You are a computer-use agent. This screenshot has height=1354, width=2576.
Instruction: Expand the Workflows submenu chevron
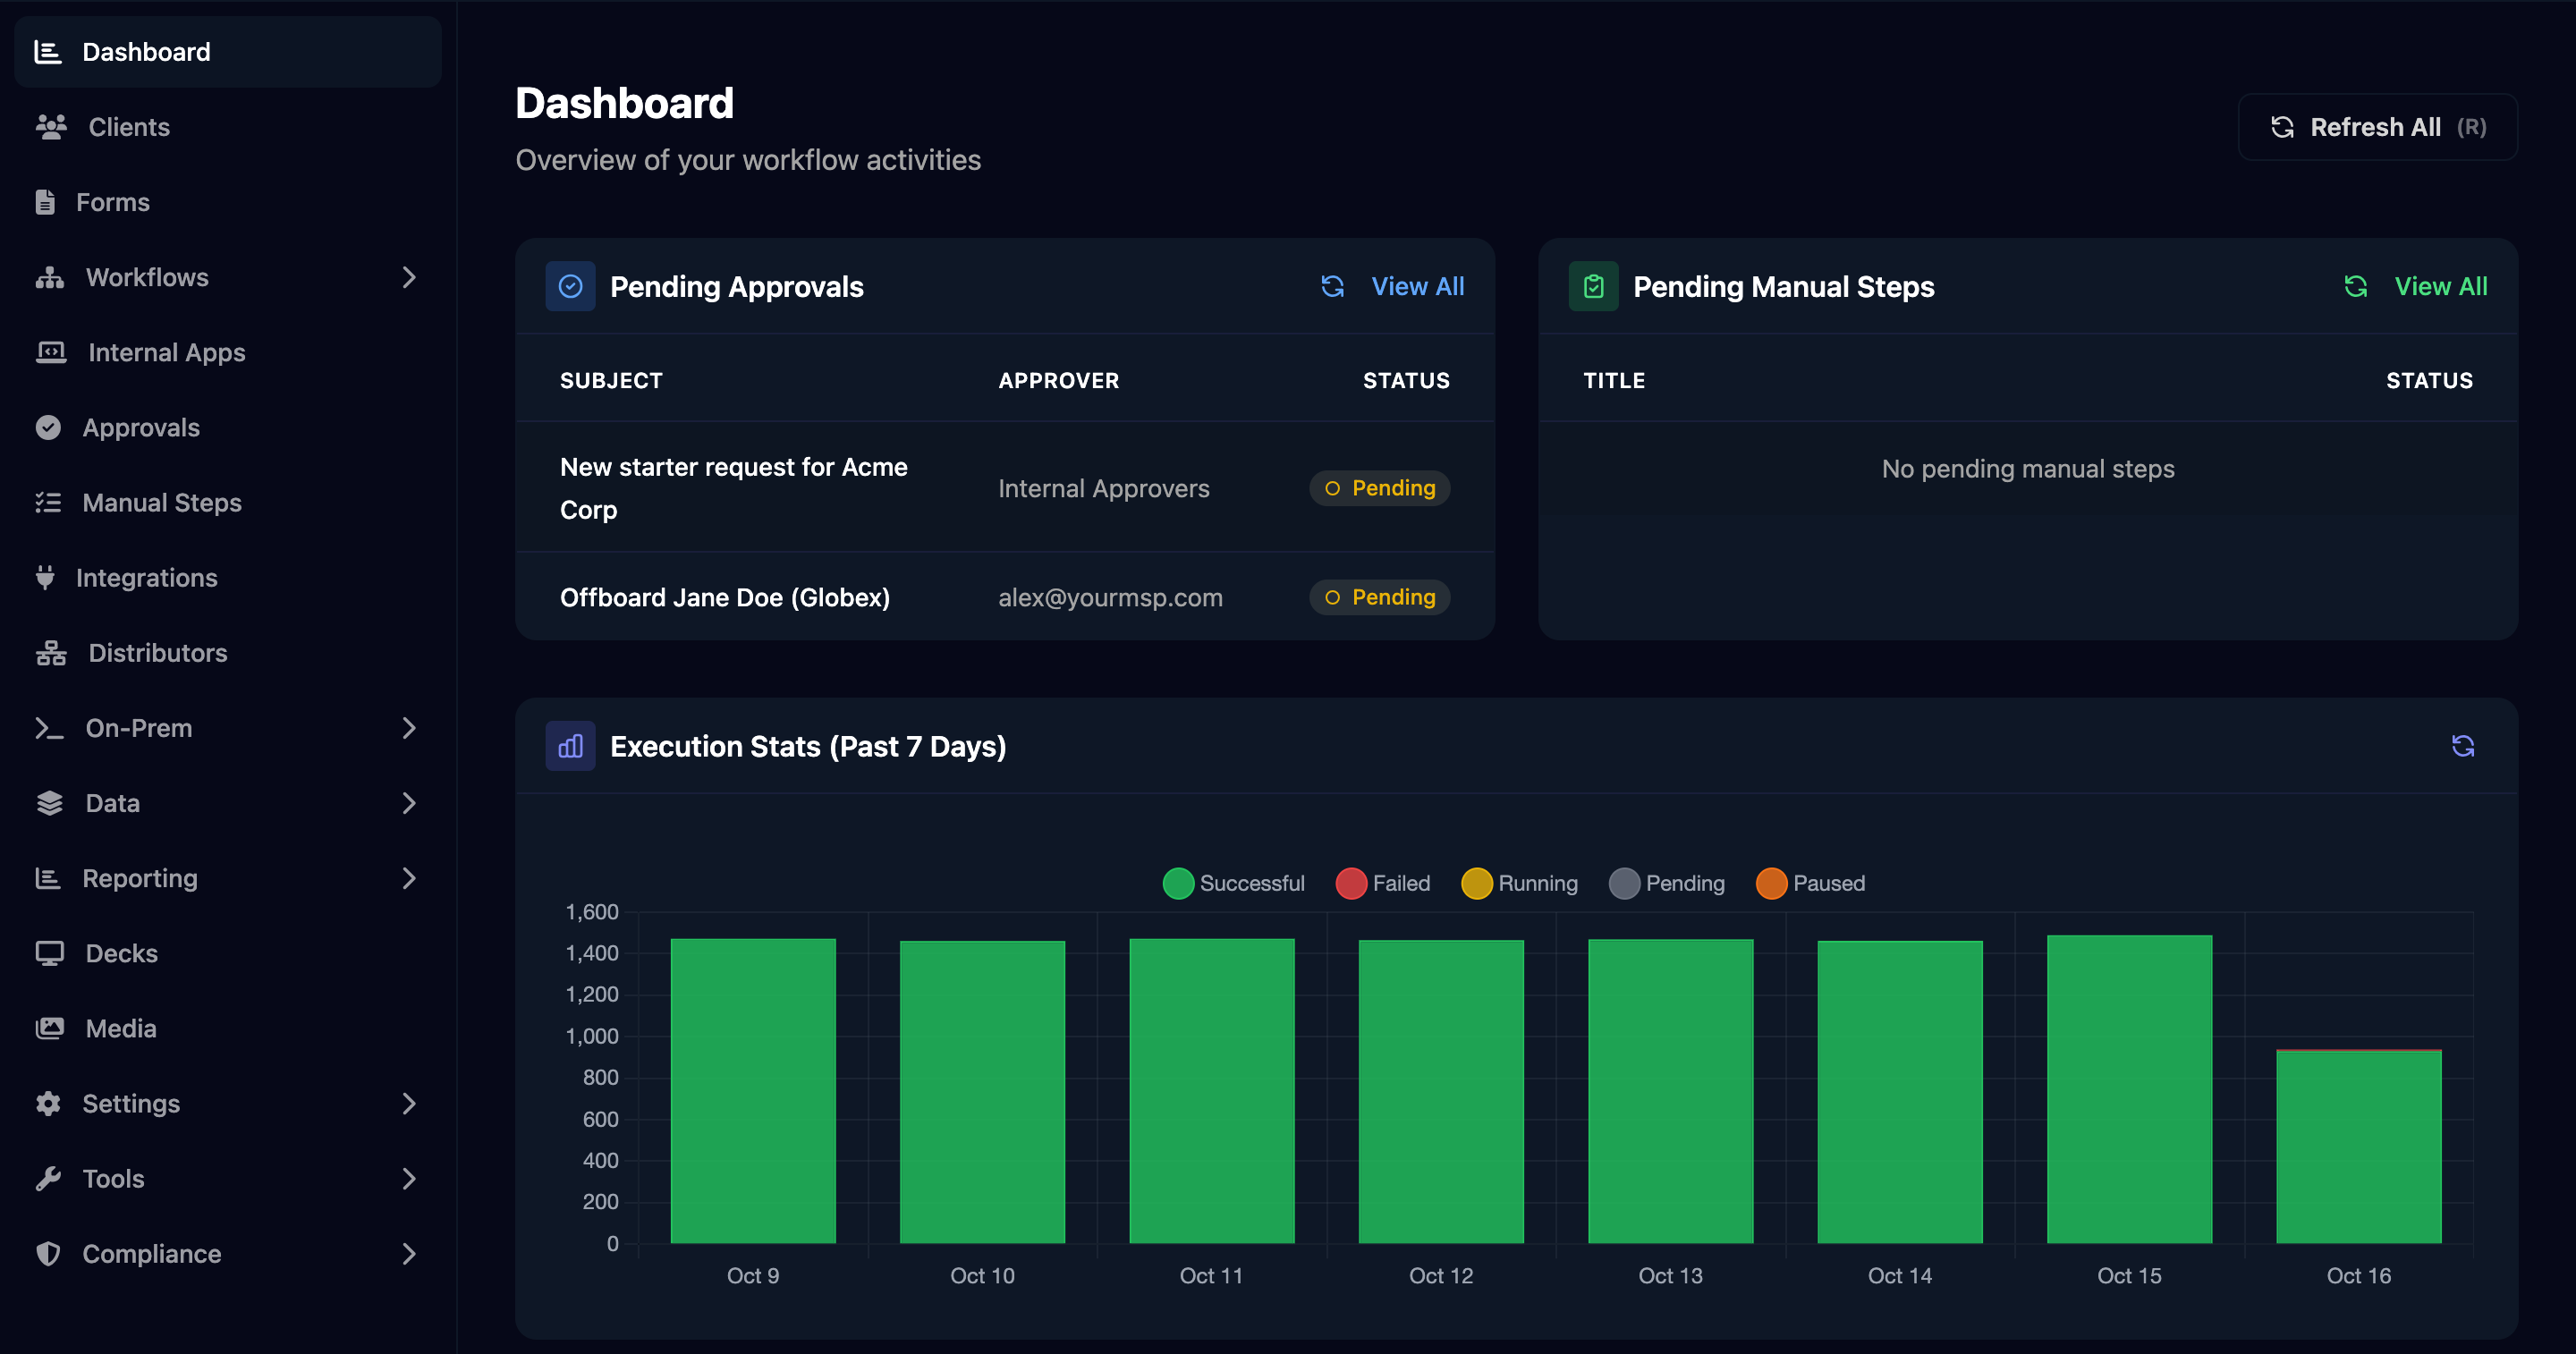point(408,277)
